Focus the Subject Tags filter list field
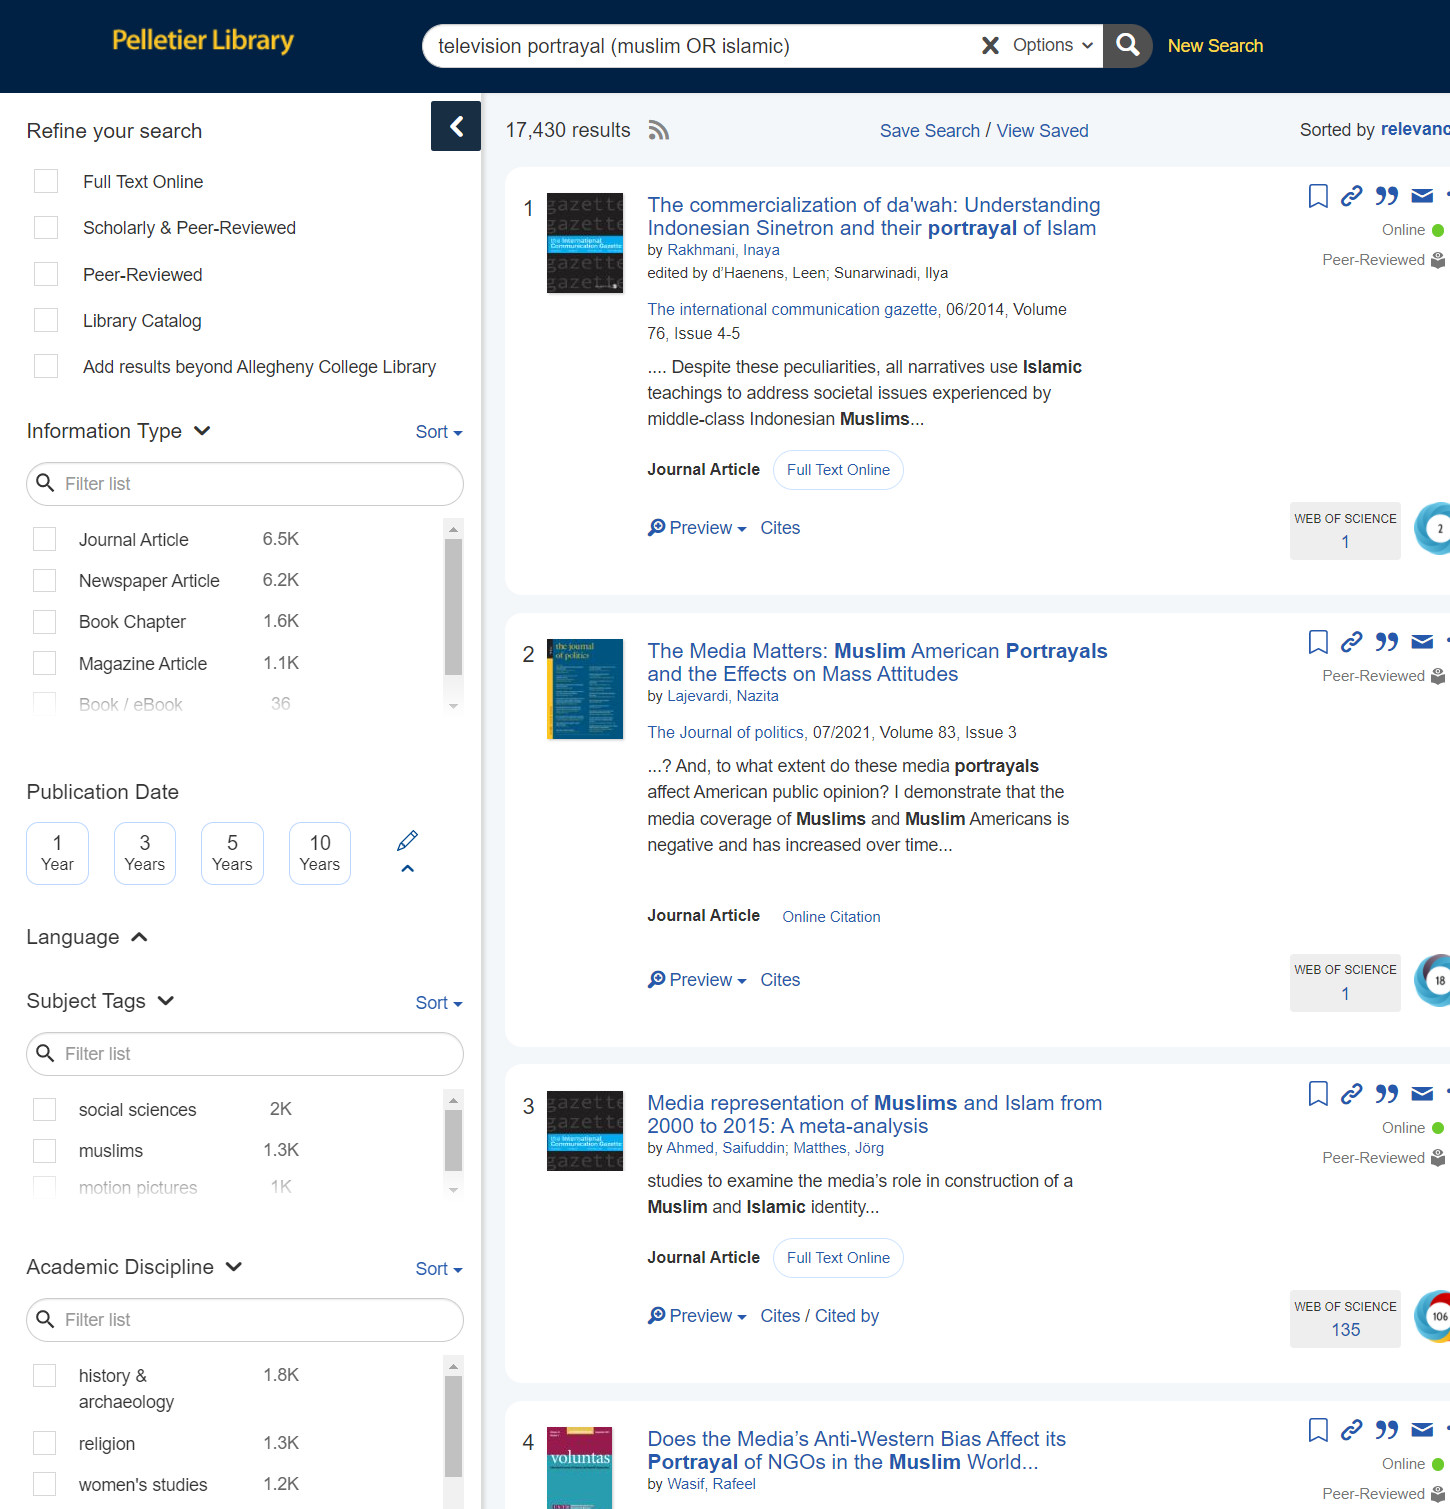This screenshot has height=1509, width=1450. tap(245, 1054)
